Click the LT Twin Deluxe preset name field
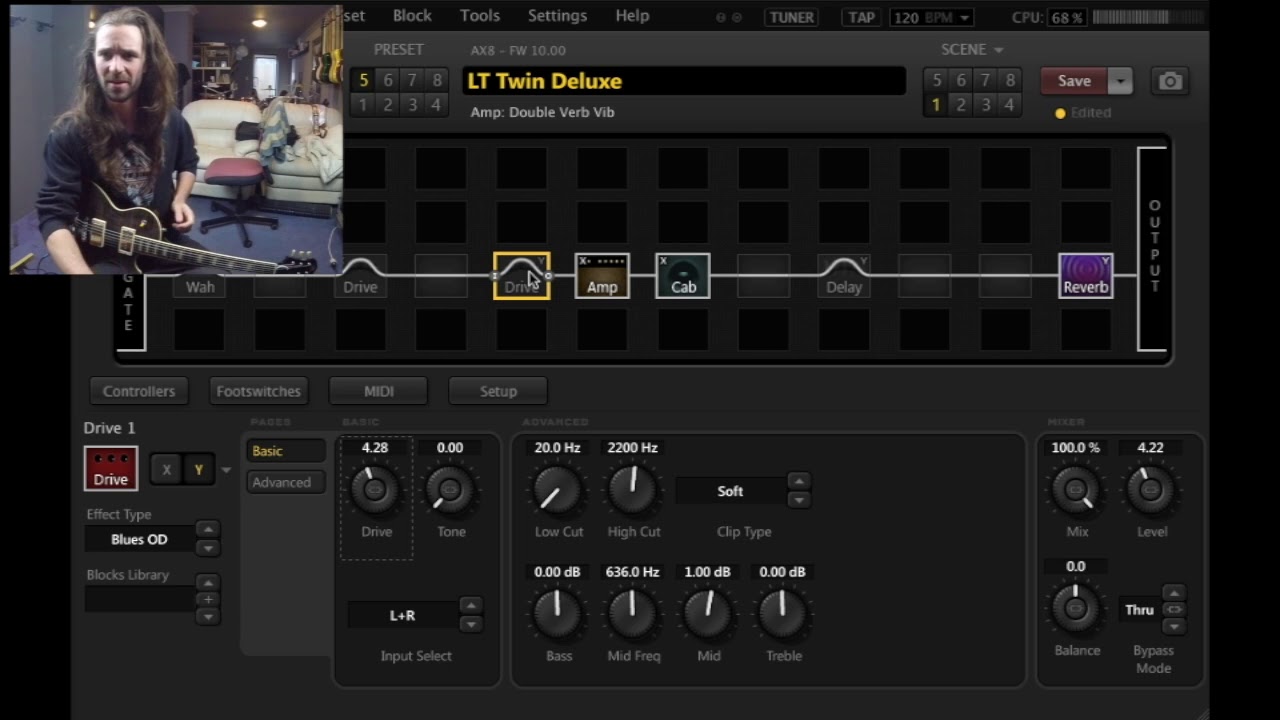This screenshot has height=720, width=1280. click(x=684, y=81)
